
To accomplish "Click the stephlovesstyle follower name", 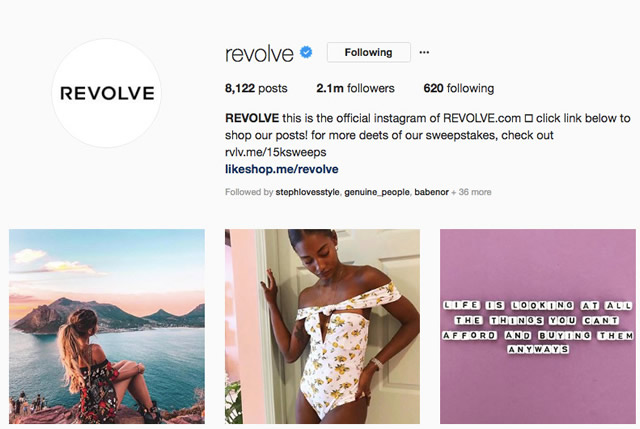I will pyautogui.click(x=307, y=192).
